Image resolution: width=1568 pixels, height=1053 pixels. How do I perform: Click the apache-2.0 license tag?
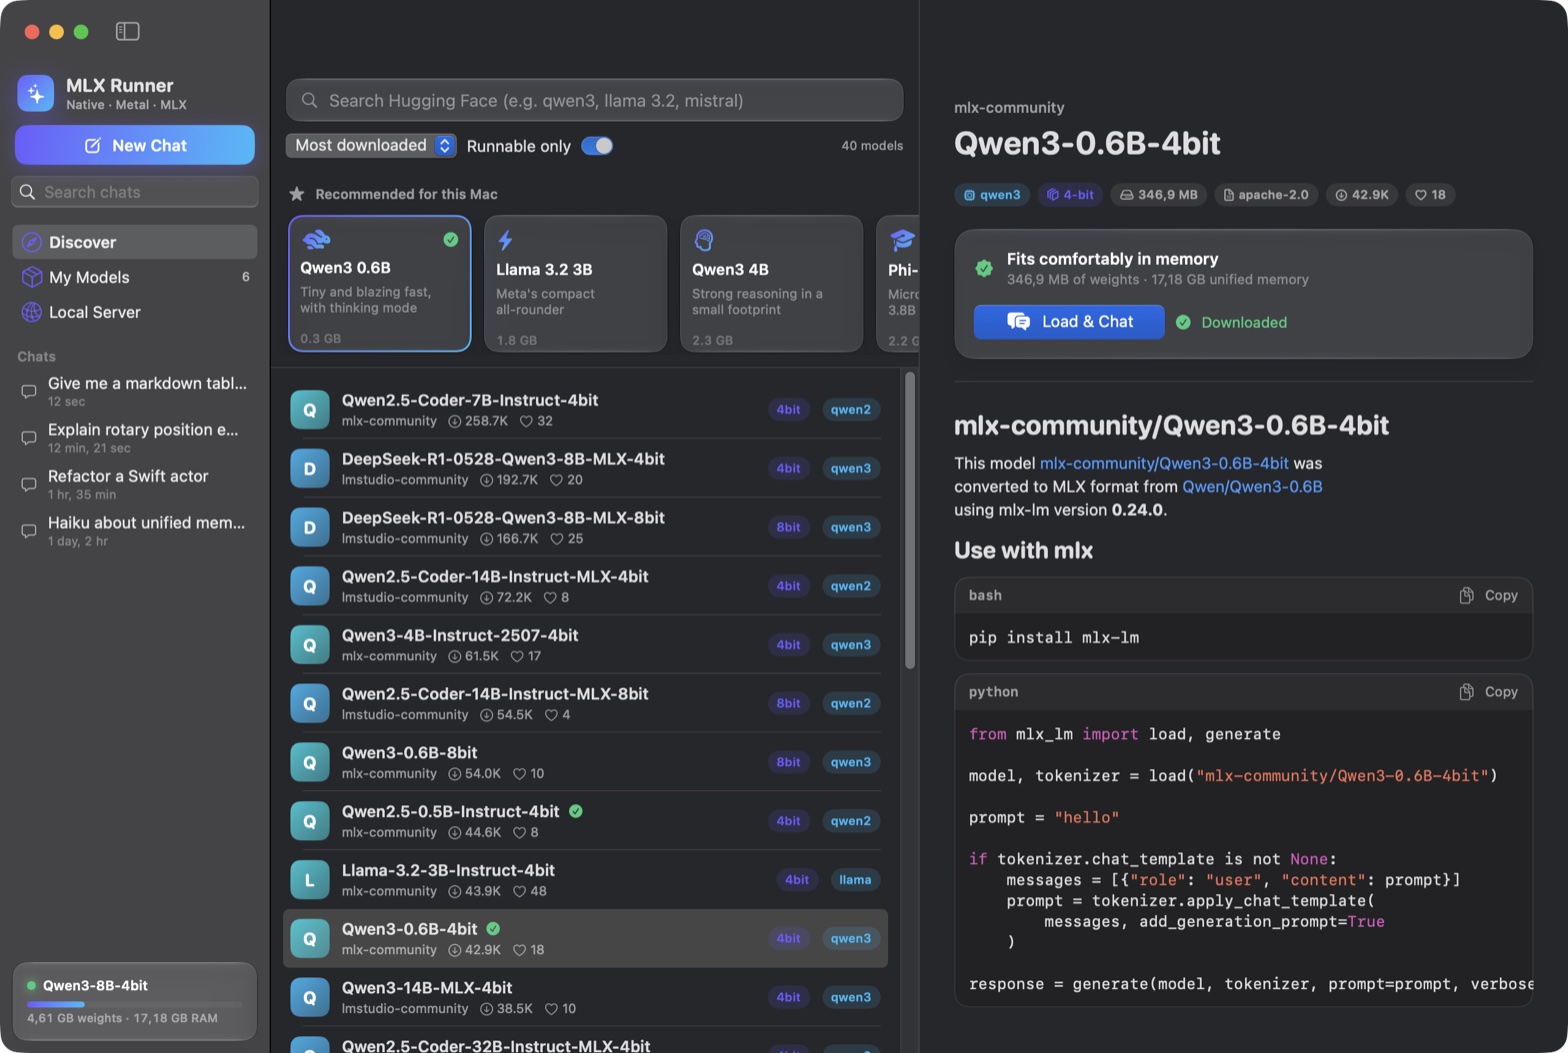point(1266,195)
